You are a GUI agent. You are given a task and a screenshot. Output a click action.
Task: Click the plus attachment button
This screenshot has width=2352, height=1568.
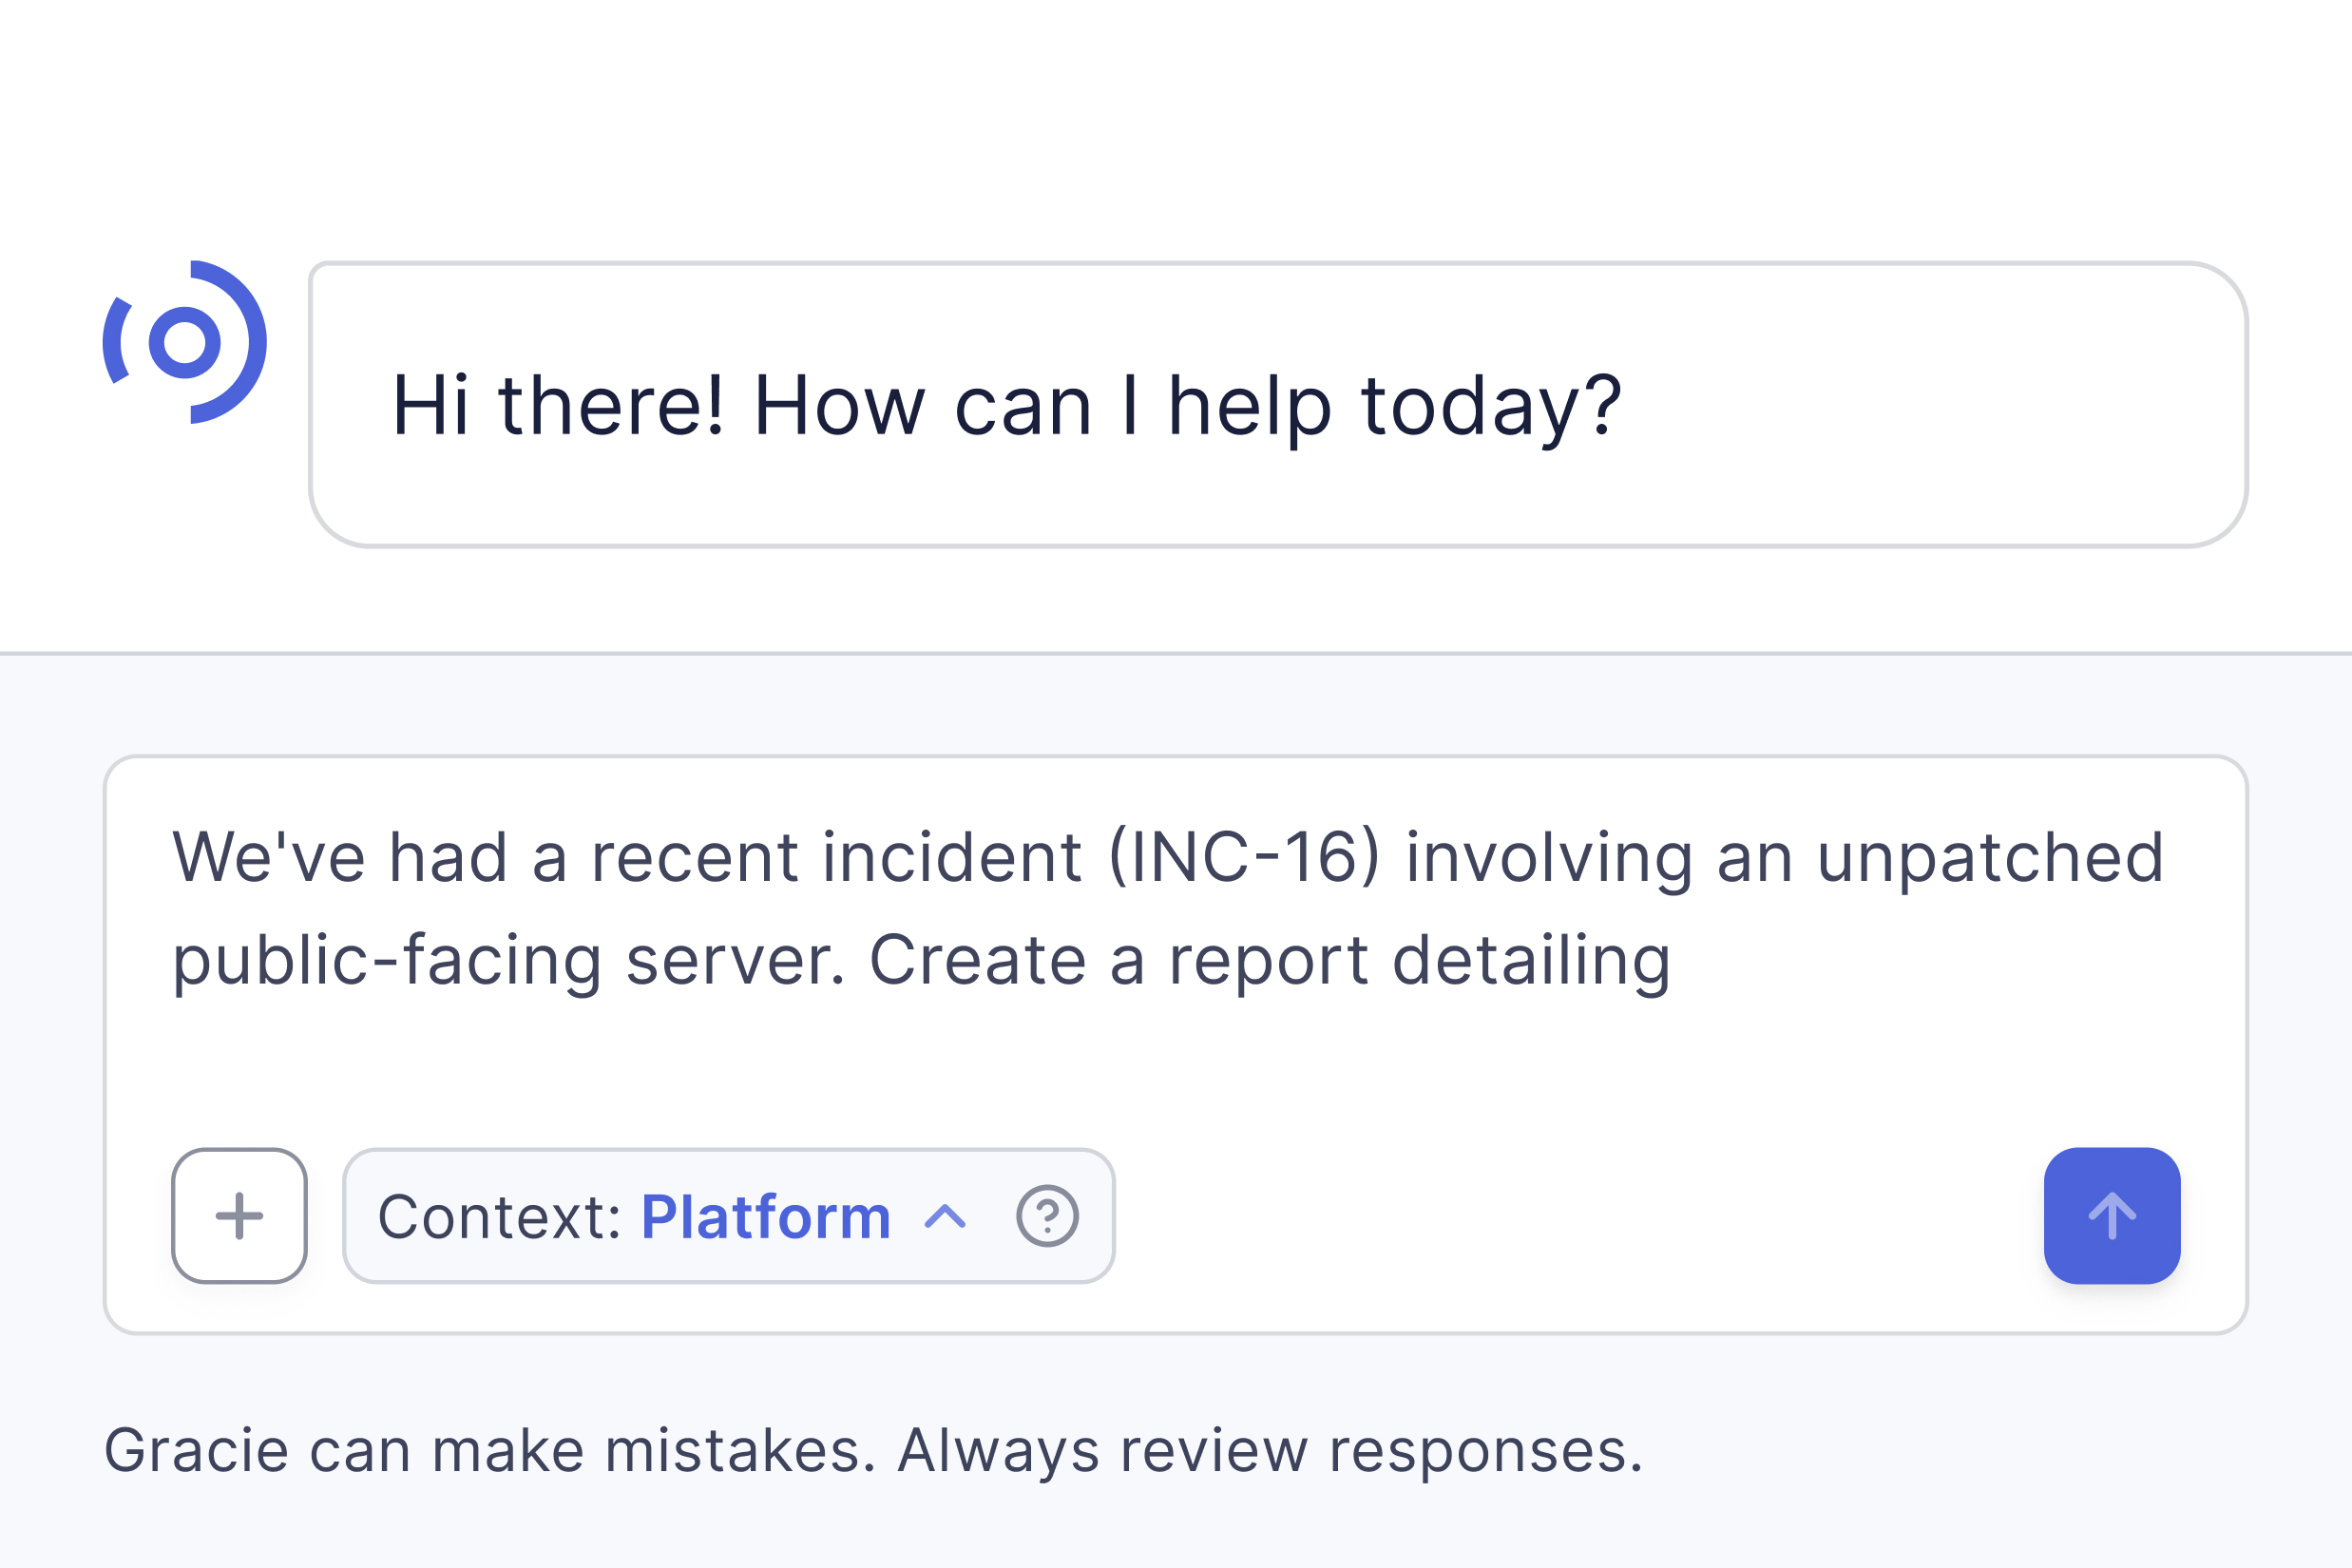pos(239,1216)
